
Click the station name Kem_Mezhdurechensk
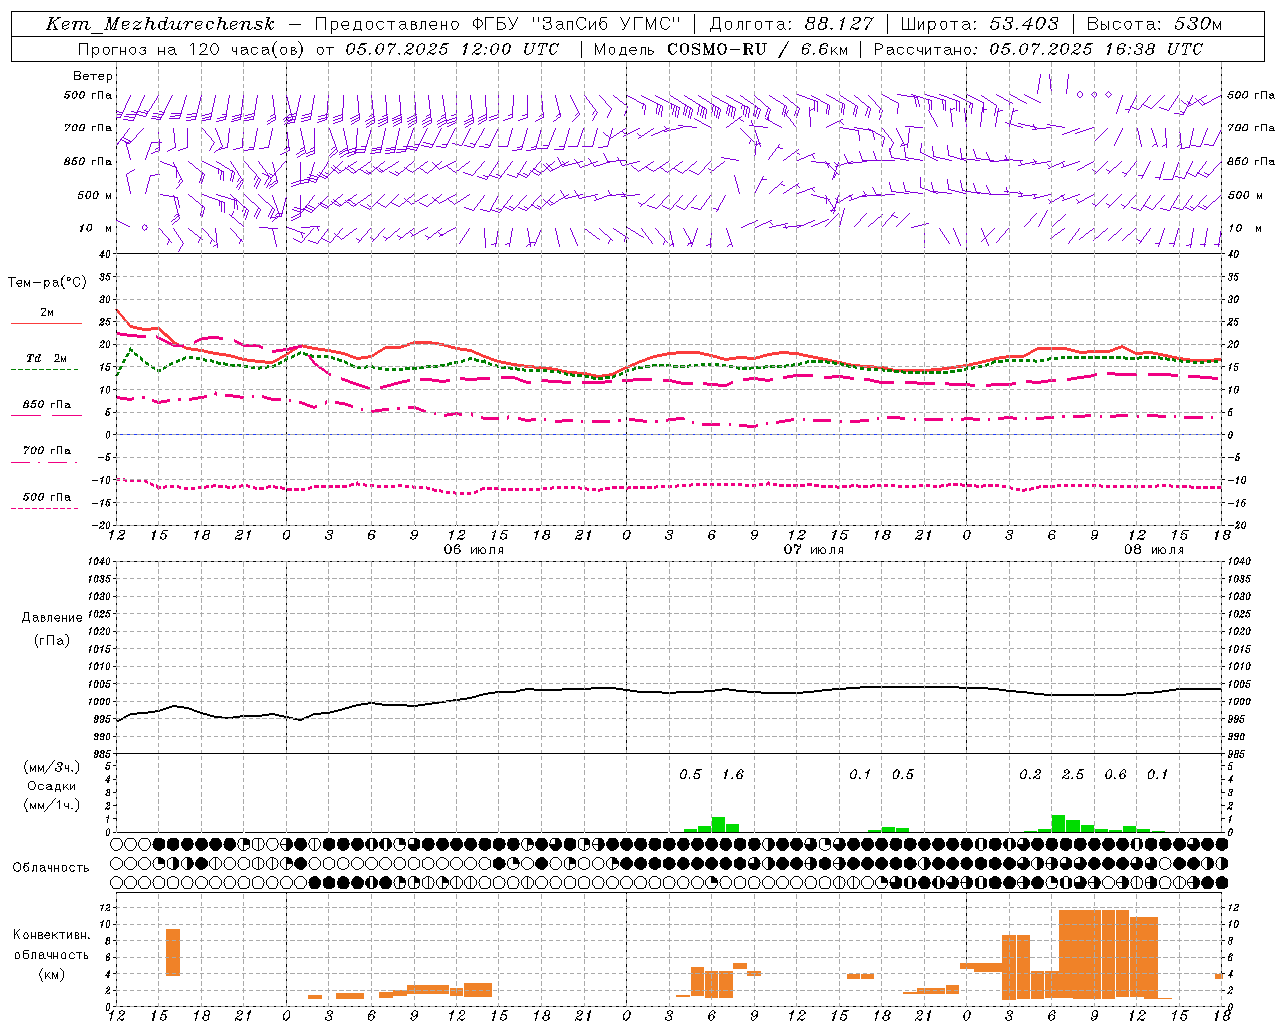tap(160, 24)
